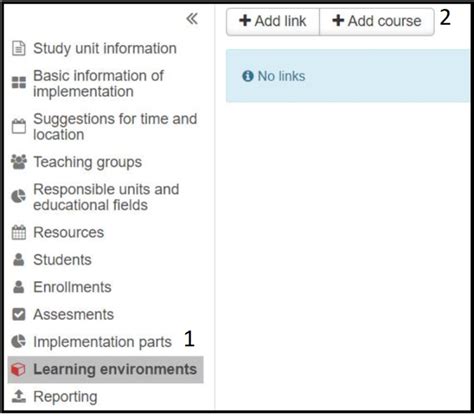Viewport: 474px width, 416px height.
Task: Click the Assesments checkmark icon
Action: coord(19,314)
